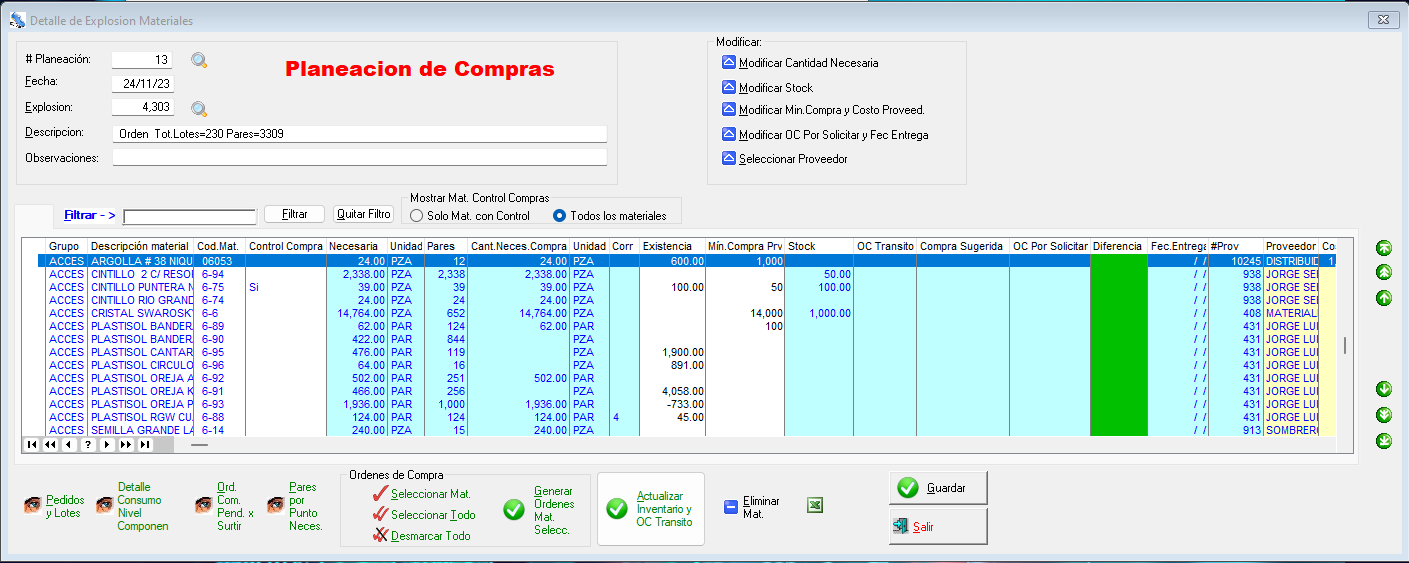Image resolution: width=1409 pixels, height=563 pixels.
Task: Choose Modificar Cantidad Necesaria
Action: (799, 63)
